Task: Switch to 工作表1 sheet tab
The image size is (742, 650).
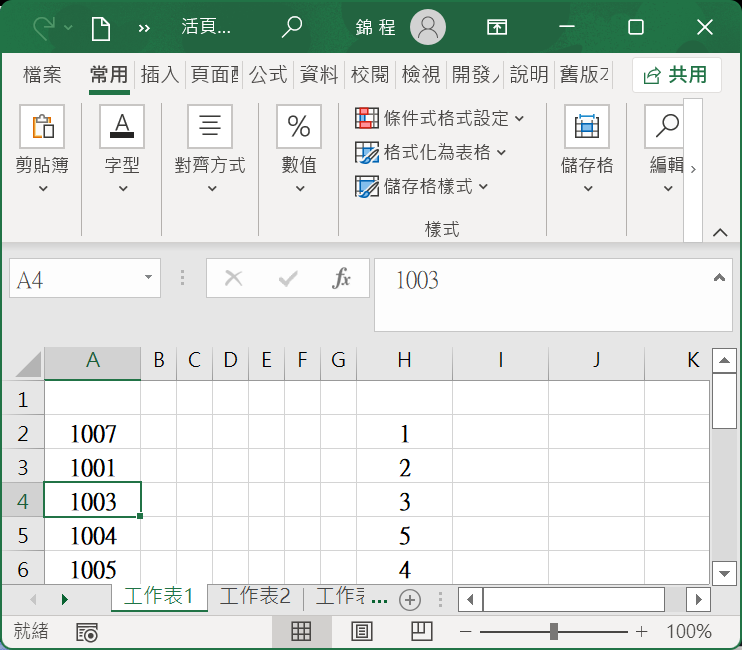Action: [159, 597]
